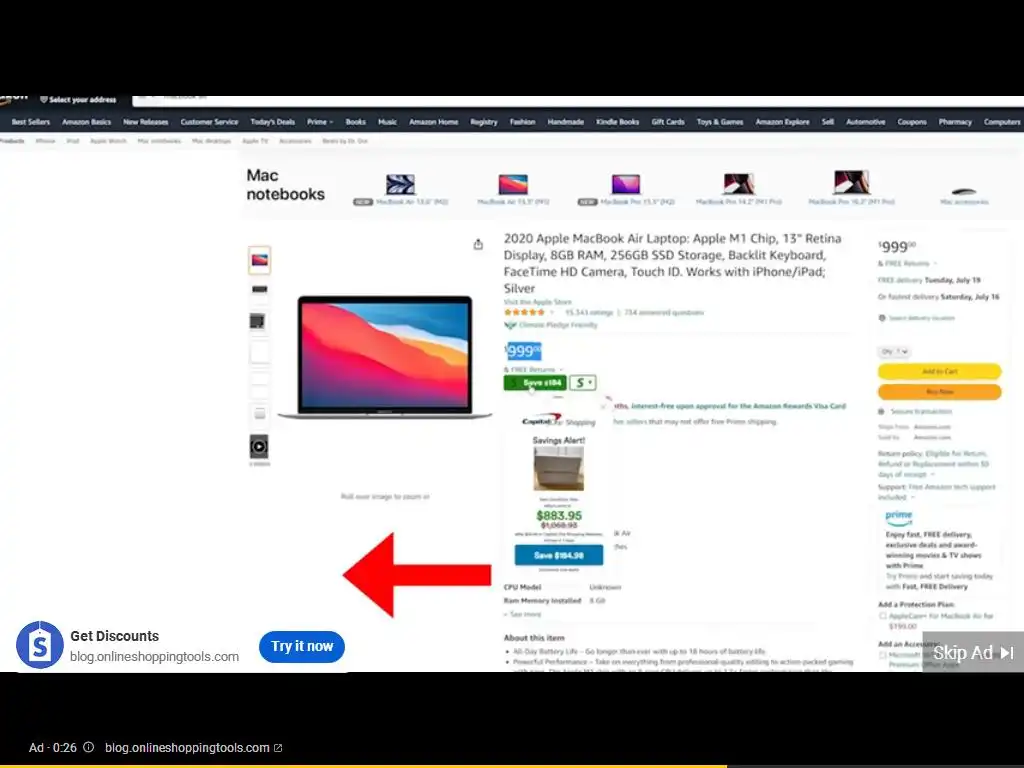Click the yellow Add to Cart button

coord(939,371)
